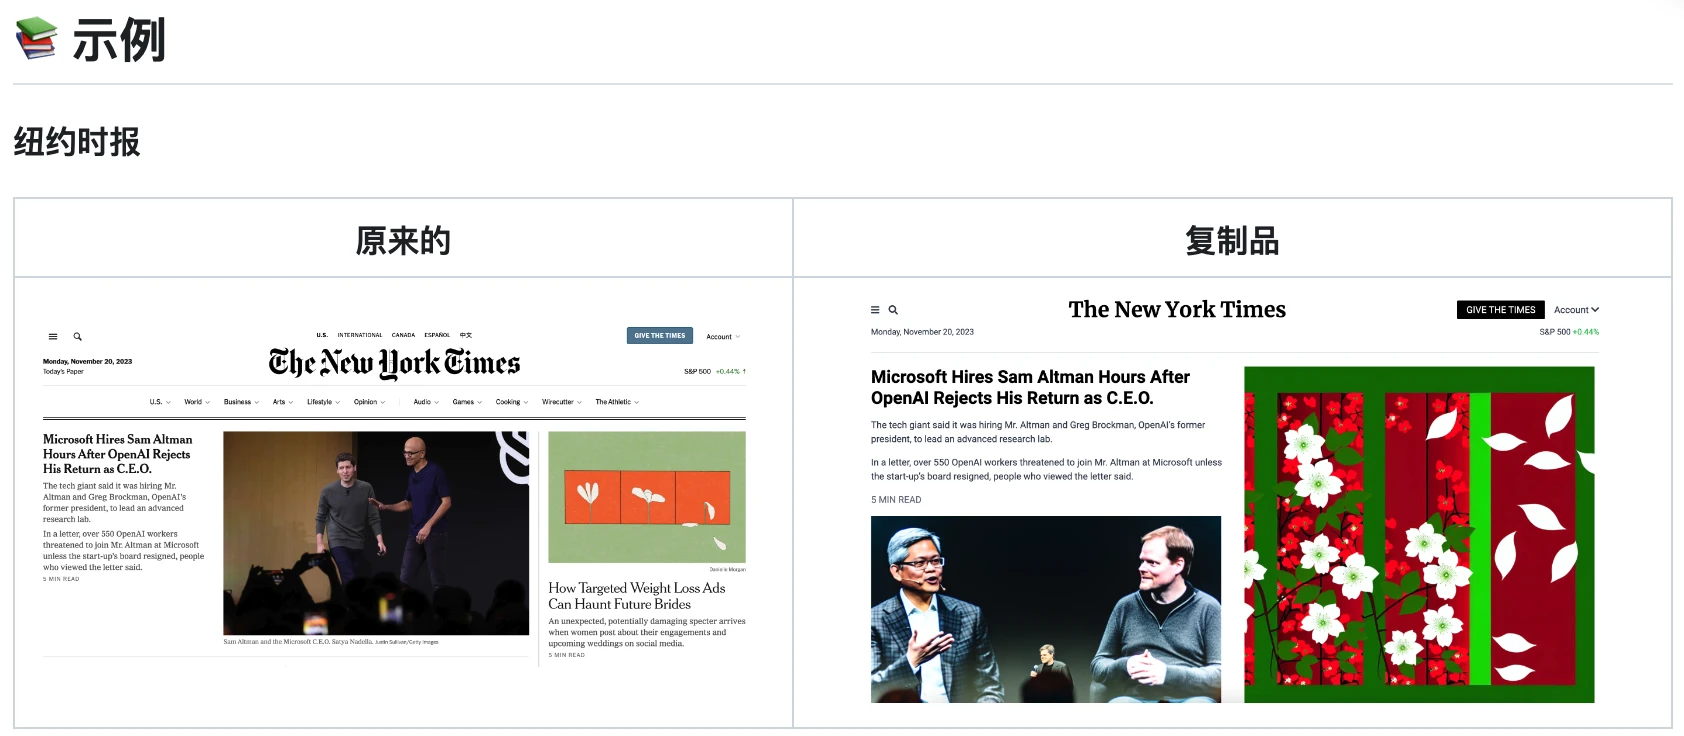Open Microsoft Hires Sam Altman replica headline

1030,387
